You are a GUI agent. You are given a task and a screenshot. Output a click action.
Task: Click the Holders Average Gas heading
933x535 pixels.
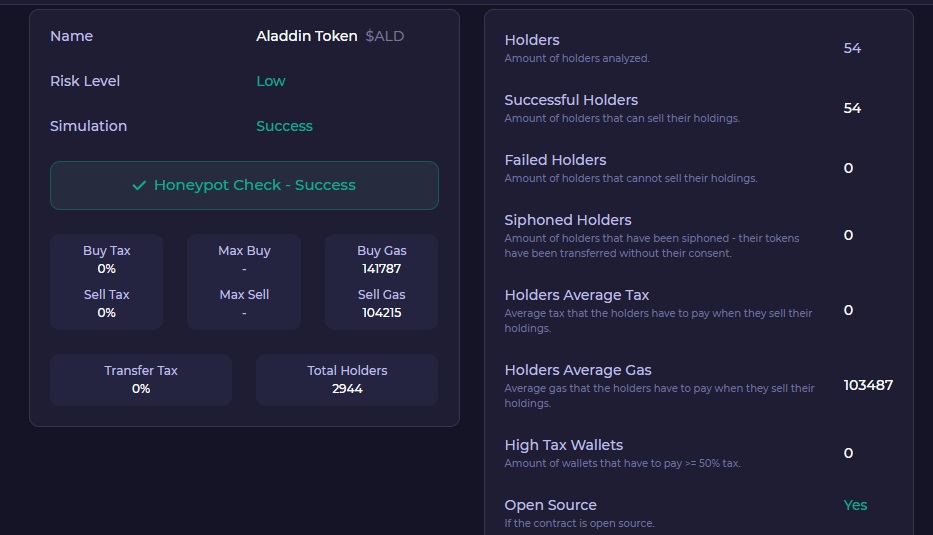tap(578, 370)
